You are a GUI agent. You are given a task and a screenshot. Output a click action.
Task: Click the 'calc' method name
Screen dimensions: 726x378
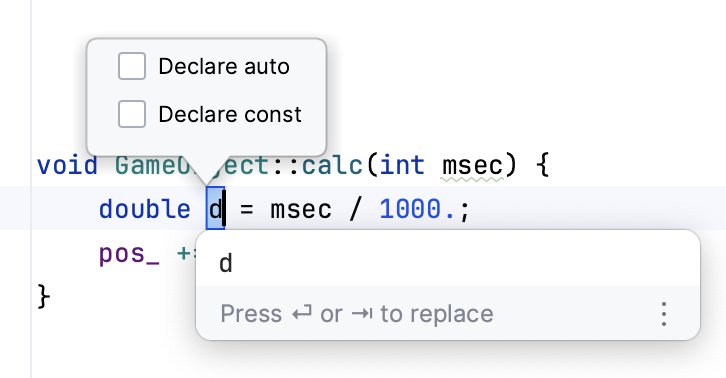pyautogui.click(x=332, y=165)
